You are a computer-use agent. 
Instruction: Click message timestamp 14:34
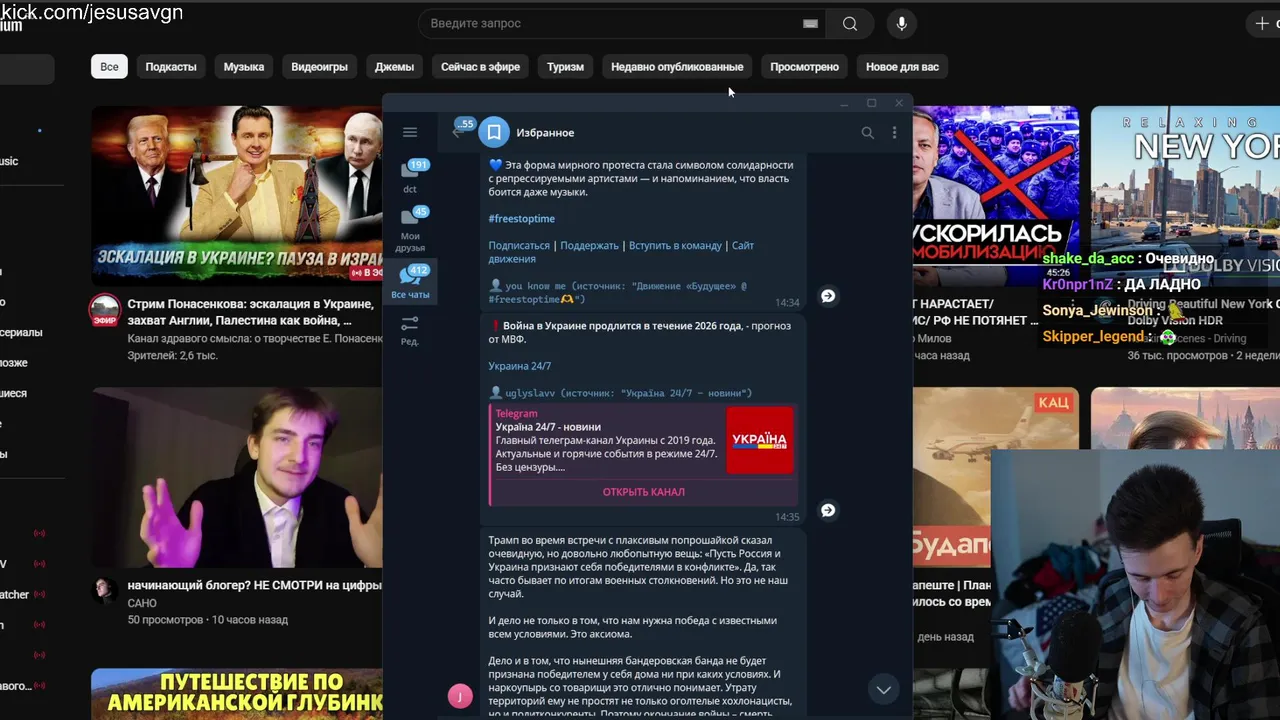(x=787, y=303)
